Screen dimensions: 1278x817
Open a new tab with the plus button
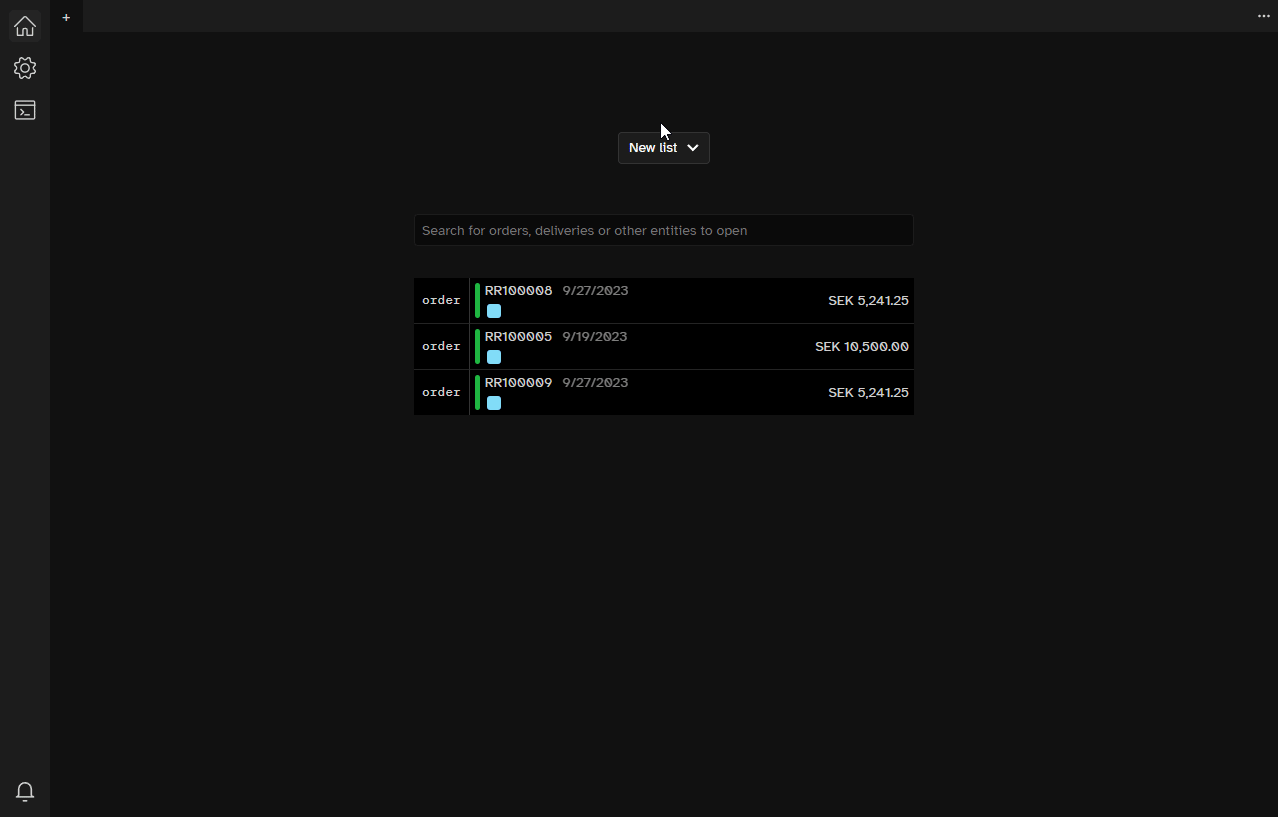66,16
